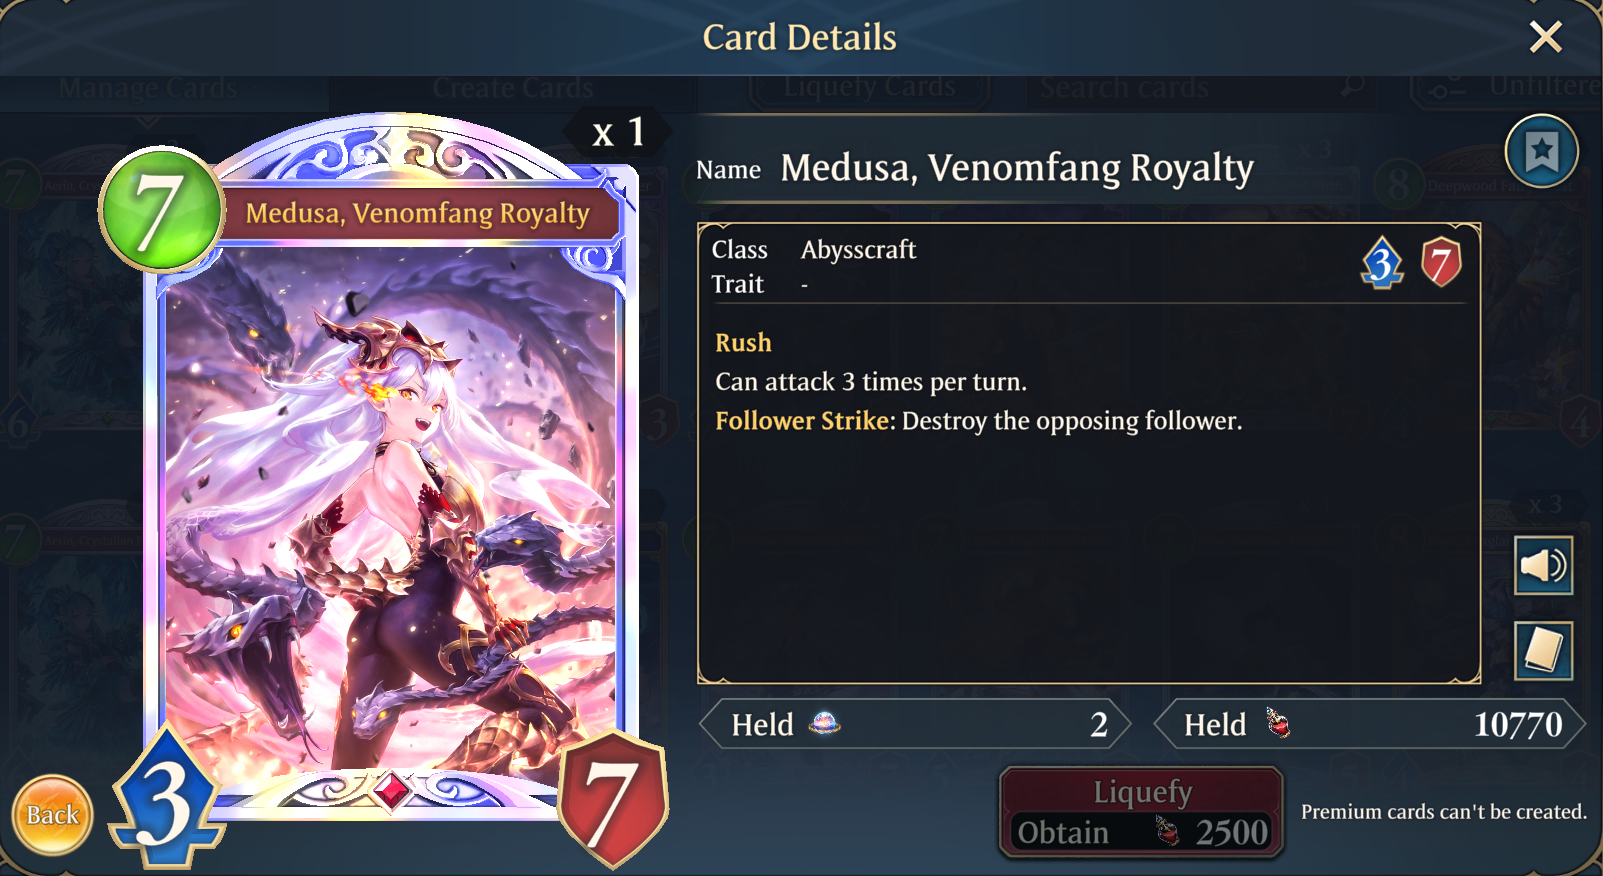This screenshot has height=876, width=1603.
Task: Open the Create Cards tab
Action: pyautogui.click(x=513, y=88)
